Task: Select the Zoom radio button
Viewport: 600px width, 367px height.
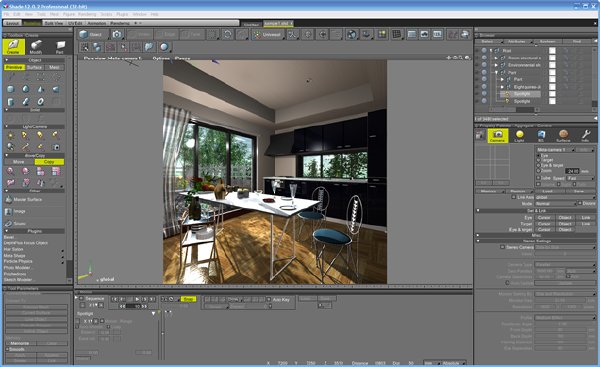Action: pos(538,170)
